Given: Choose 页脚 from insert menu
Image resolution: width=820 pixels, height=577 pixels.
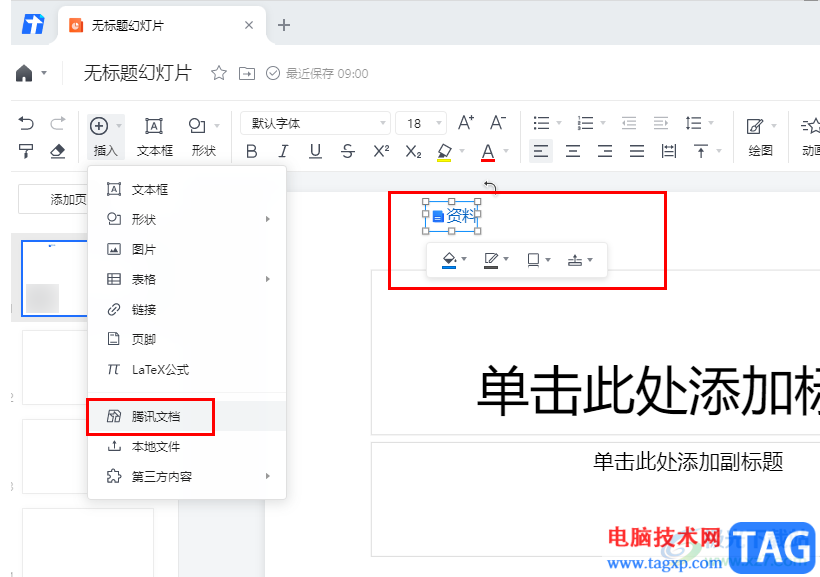Looking at the screenshot, I should point(187,340).
